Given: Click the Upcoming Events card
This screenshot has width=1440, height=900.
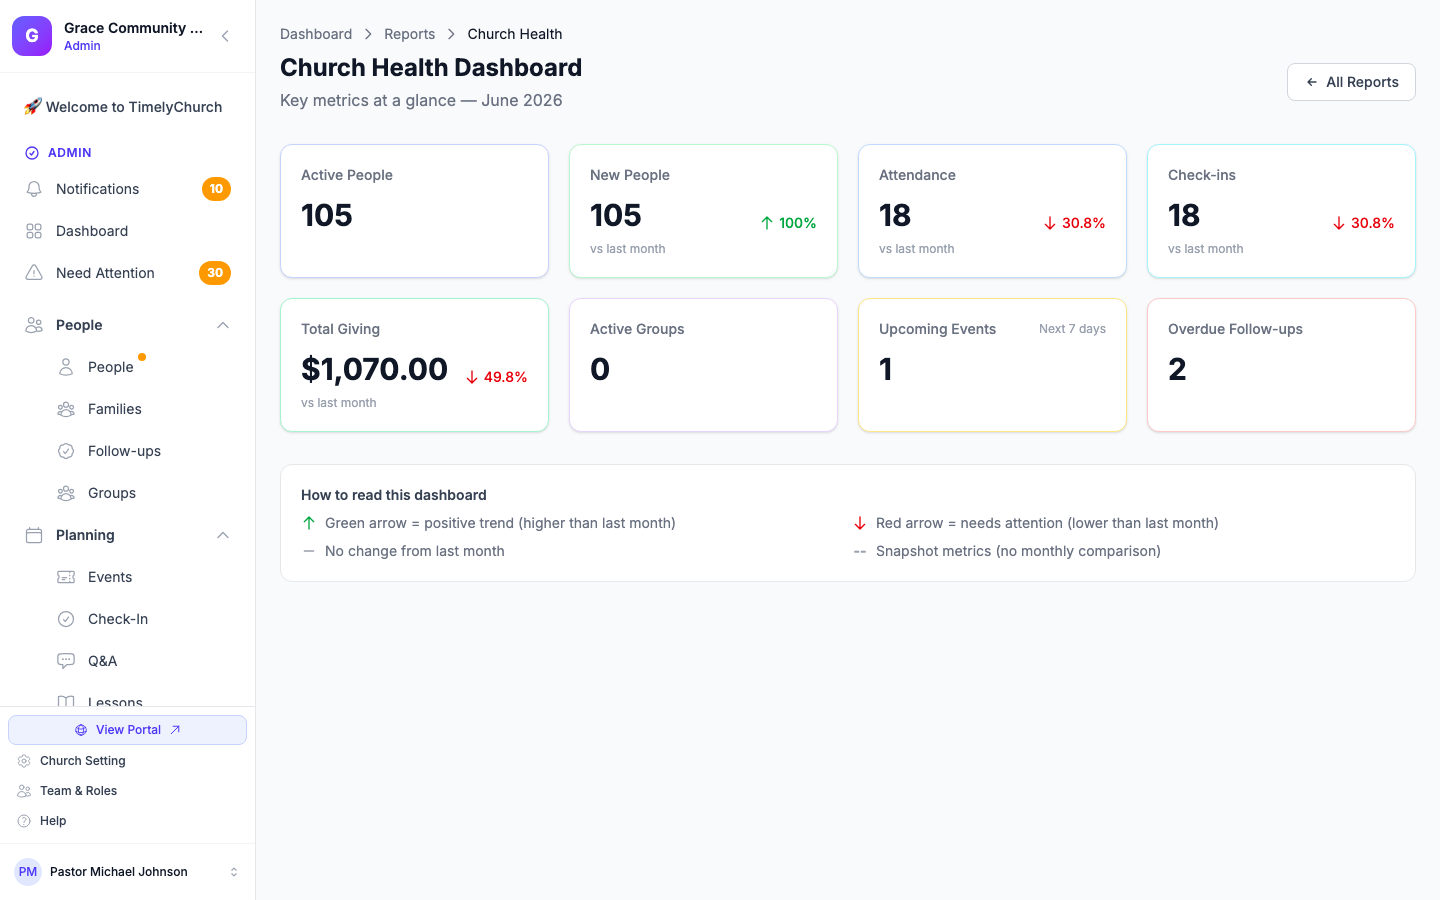Looking at the screenshot, I should pos(992,365).
